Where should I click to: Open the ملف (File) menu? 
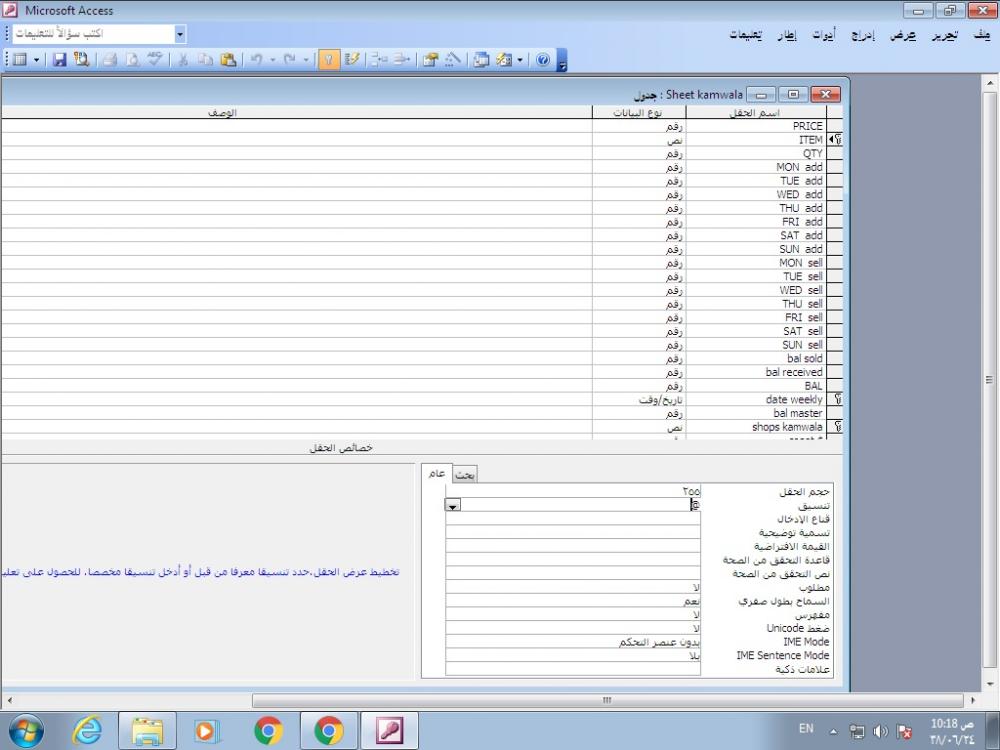coord(982,34)
